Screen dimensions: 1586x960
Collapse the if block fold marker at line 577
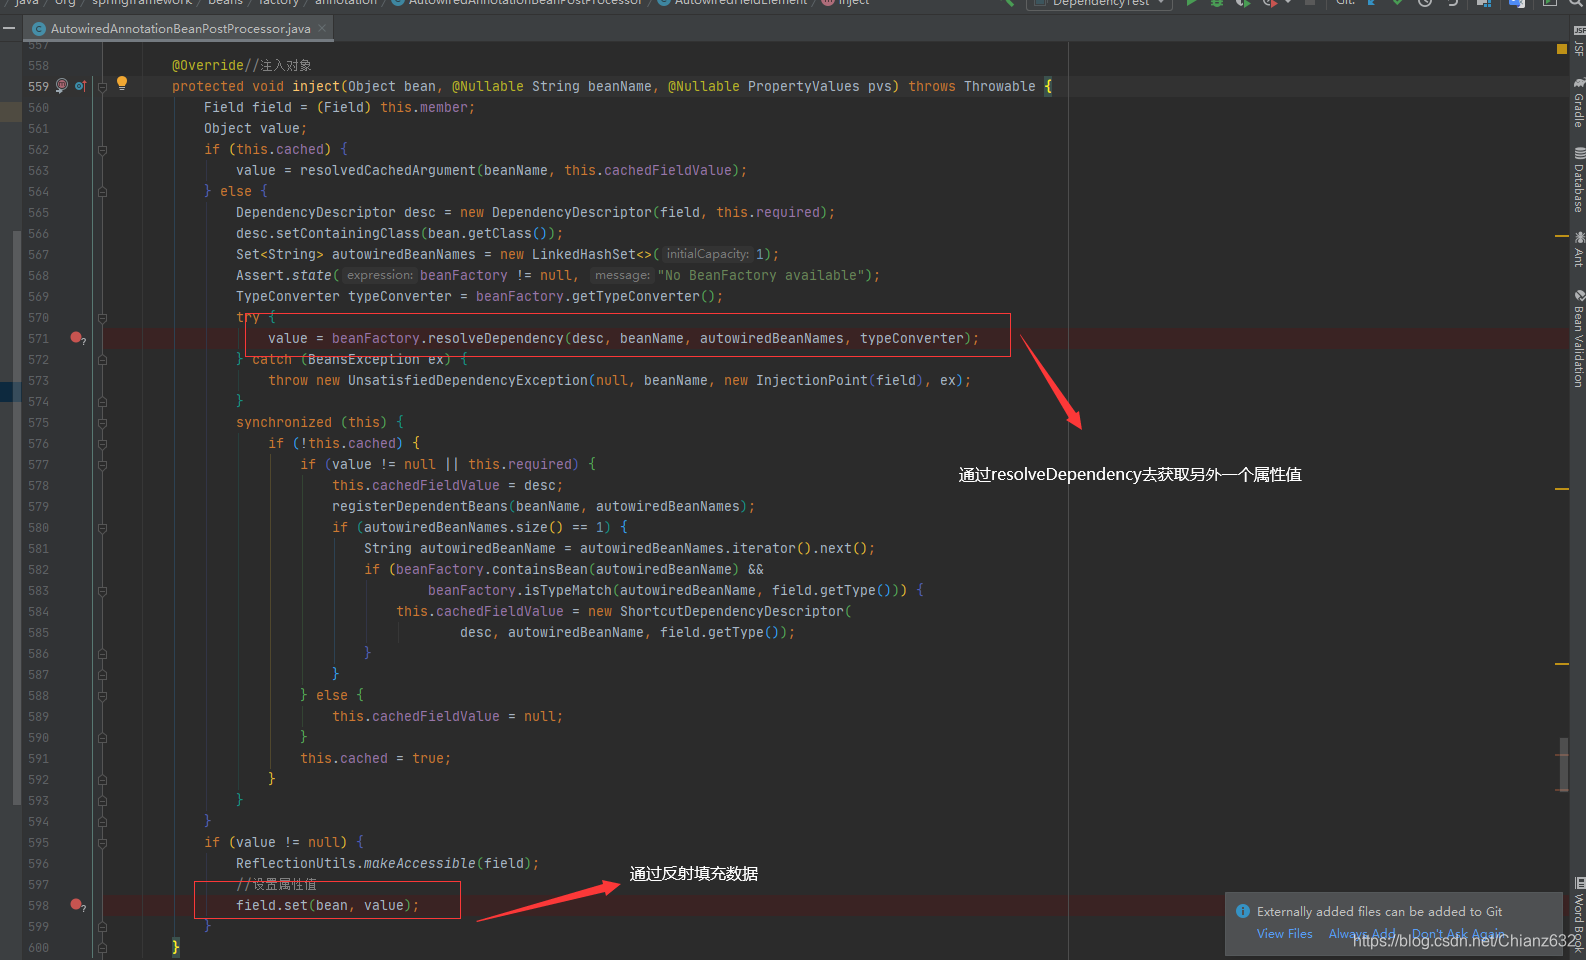(103, 465)
